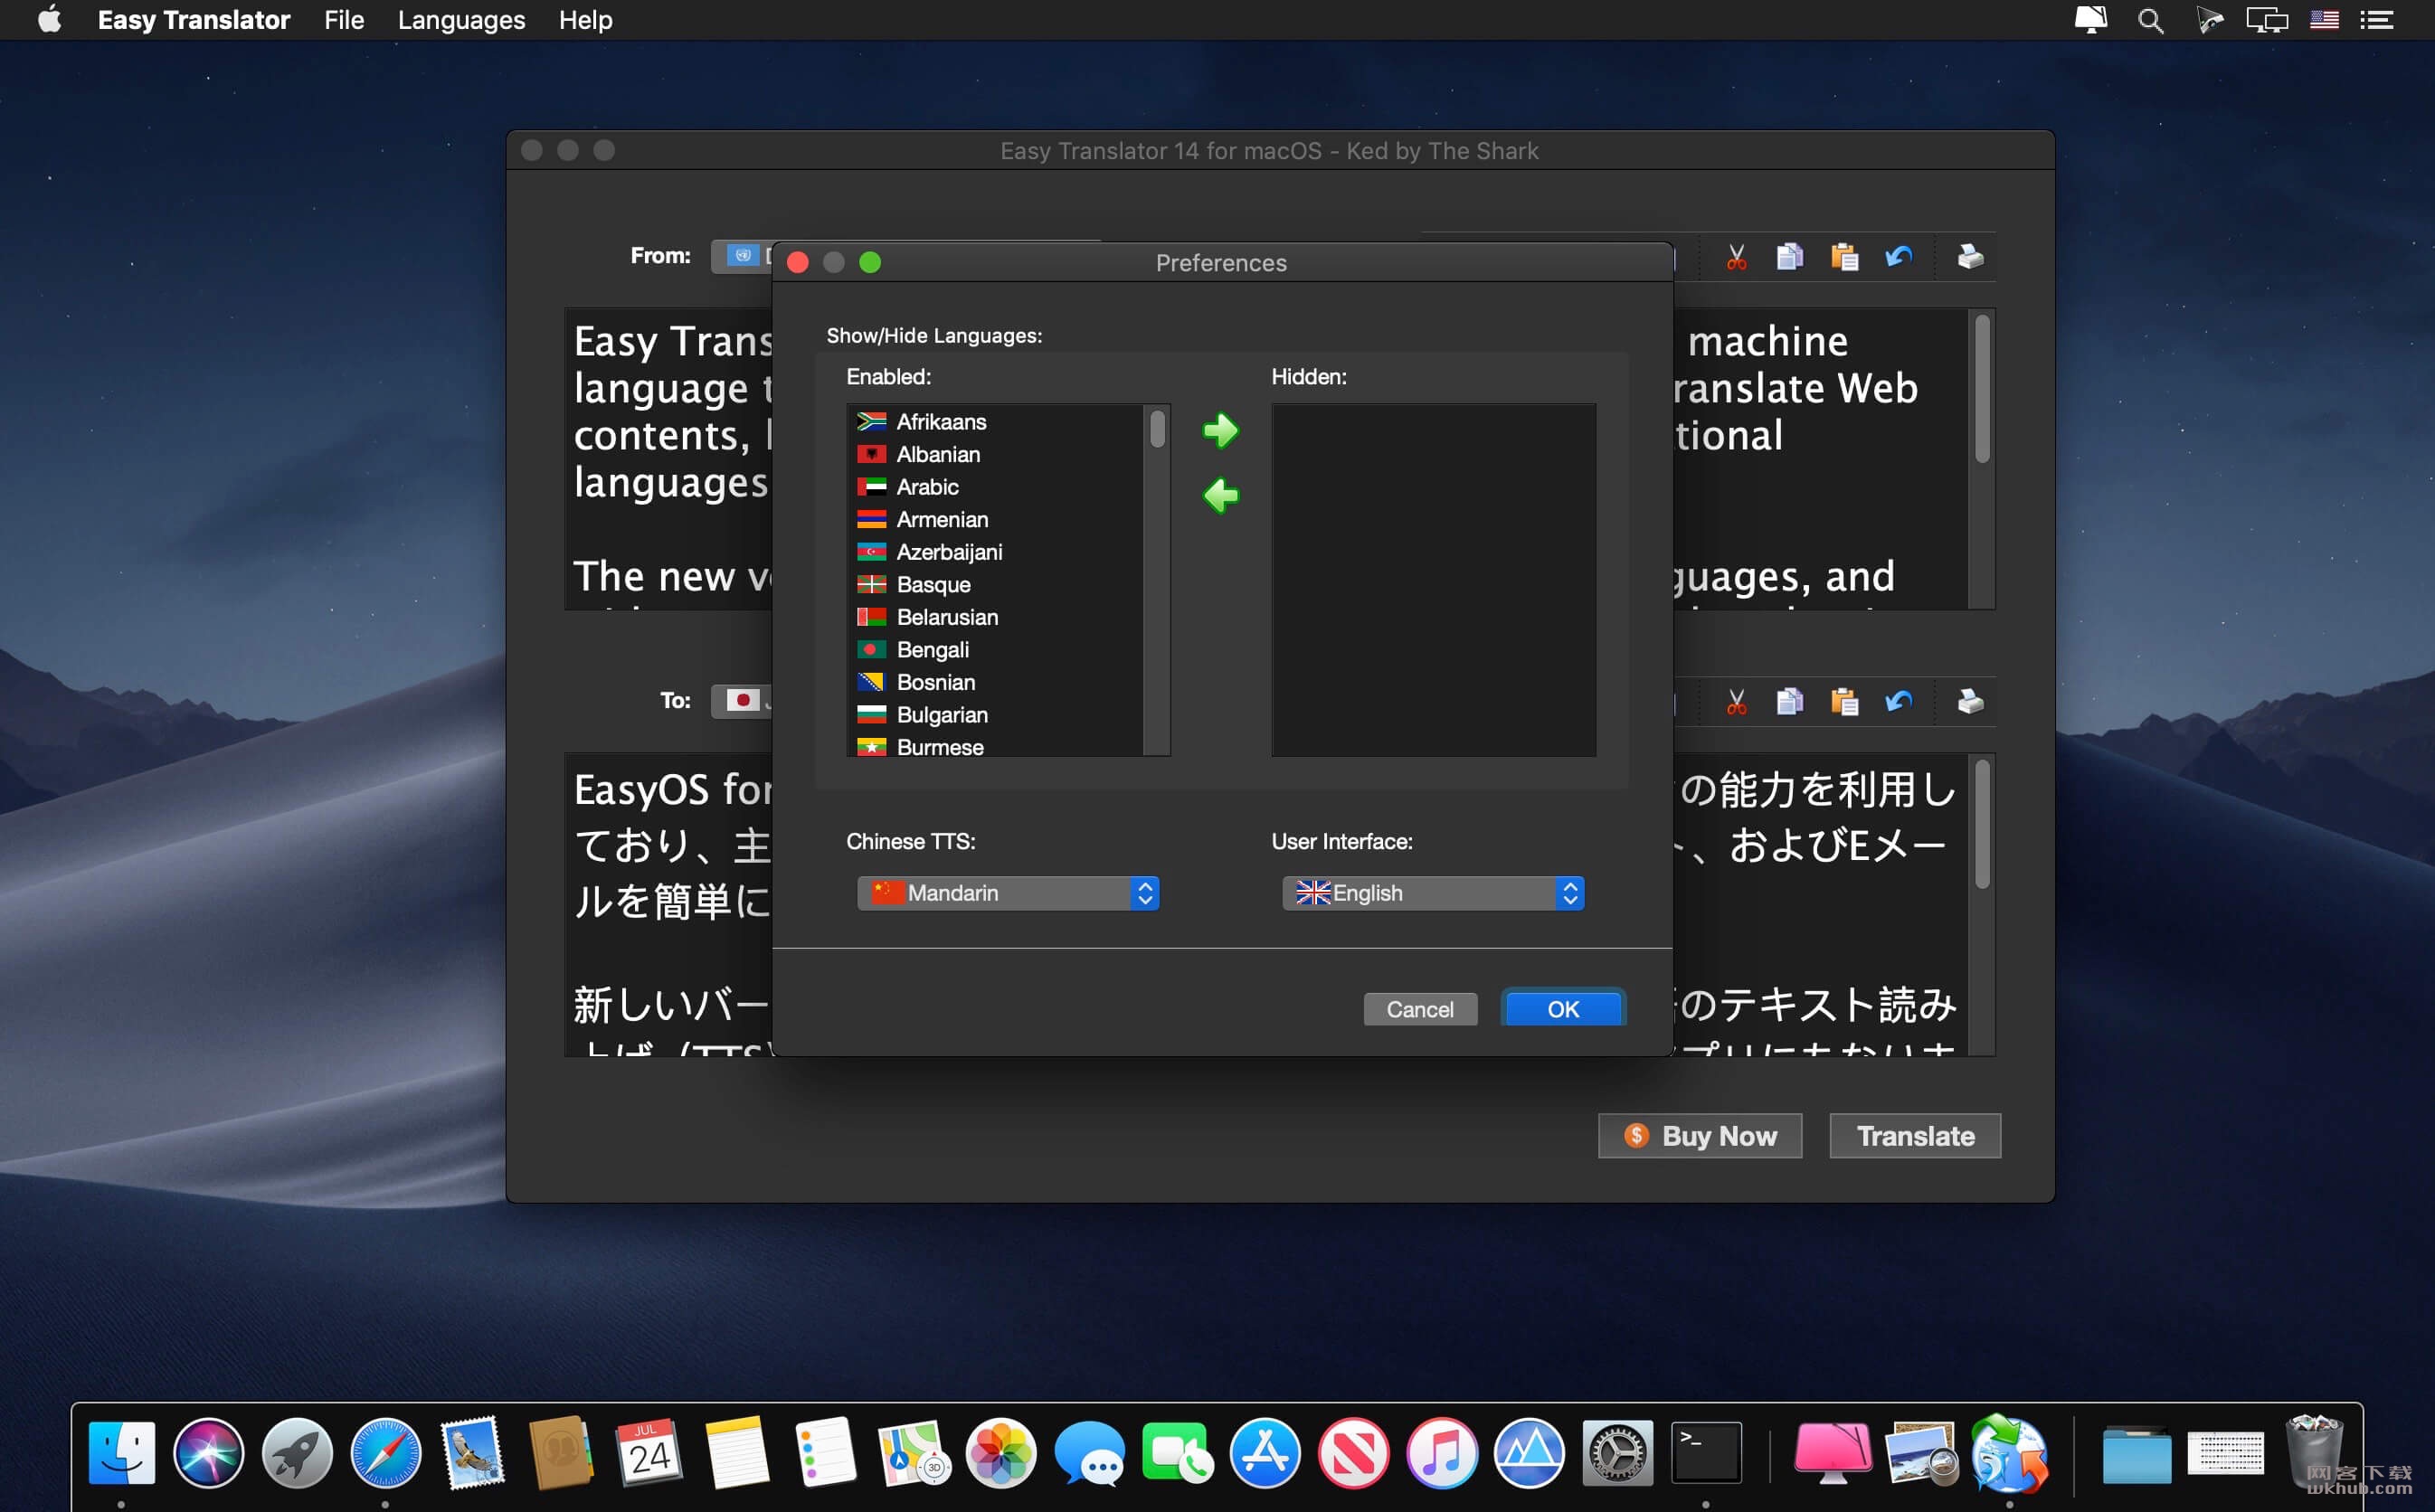Viewport: 2435px width, 1512px height.
Task: Select Afrikaans in the Enabled list
Action: pyautogui.click(x=995, y=422)
